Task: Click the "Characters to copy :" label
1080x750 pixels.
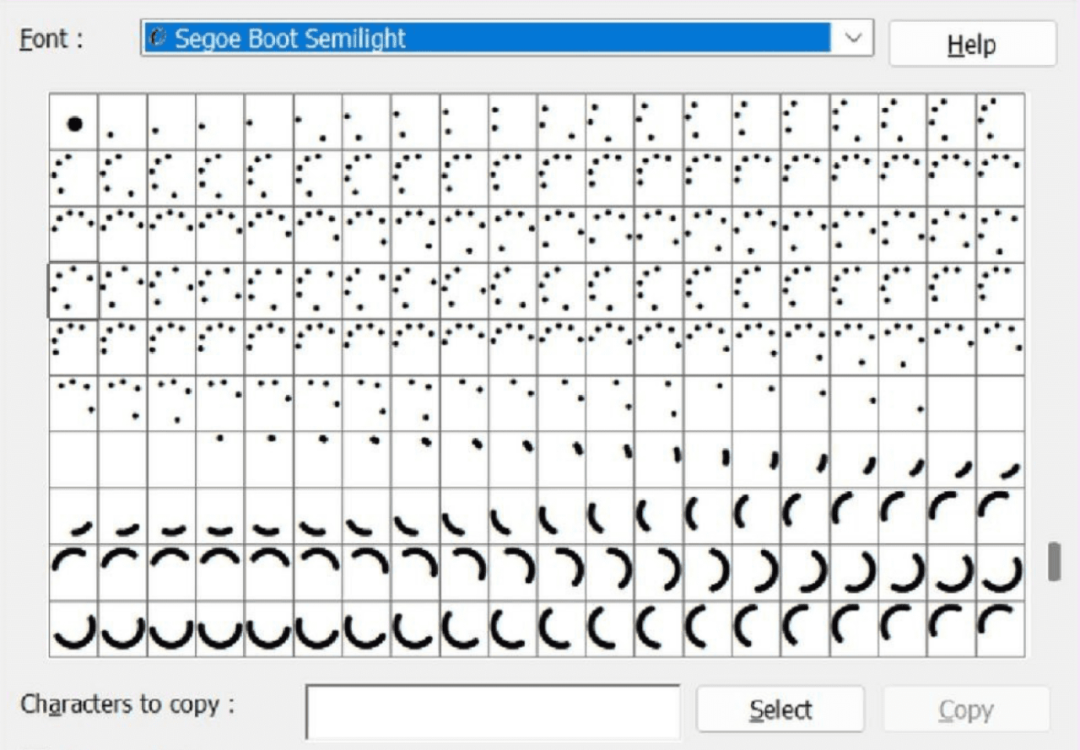Action: (127, 705)
